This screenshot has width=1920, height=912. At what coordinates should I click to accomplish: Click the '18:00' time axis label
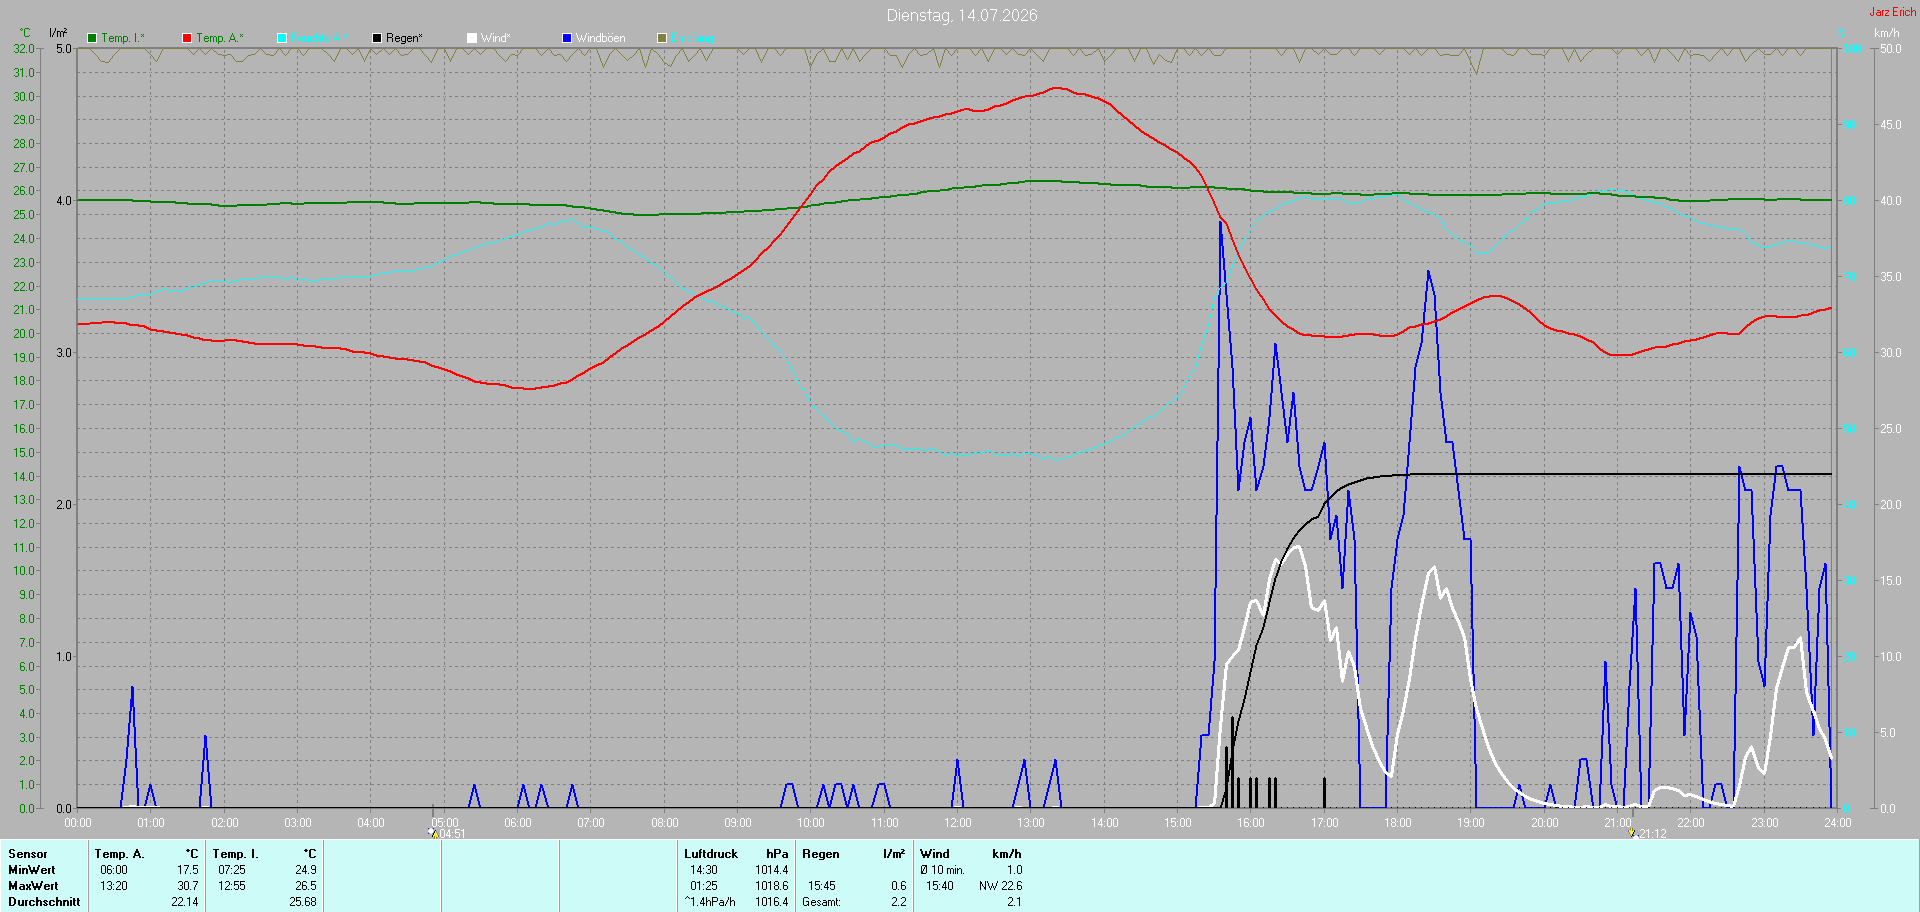pyautogui.click(x=1398, y=823)
